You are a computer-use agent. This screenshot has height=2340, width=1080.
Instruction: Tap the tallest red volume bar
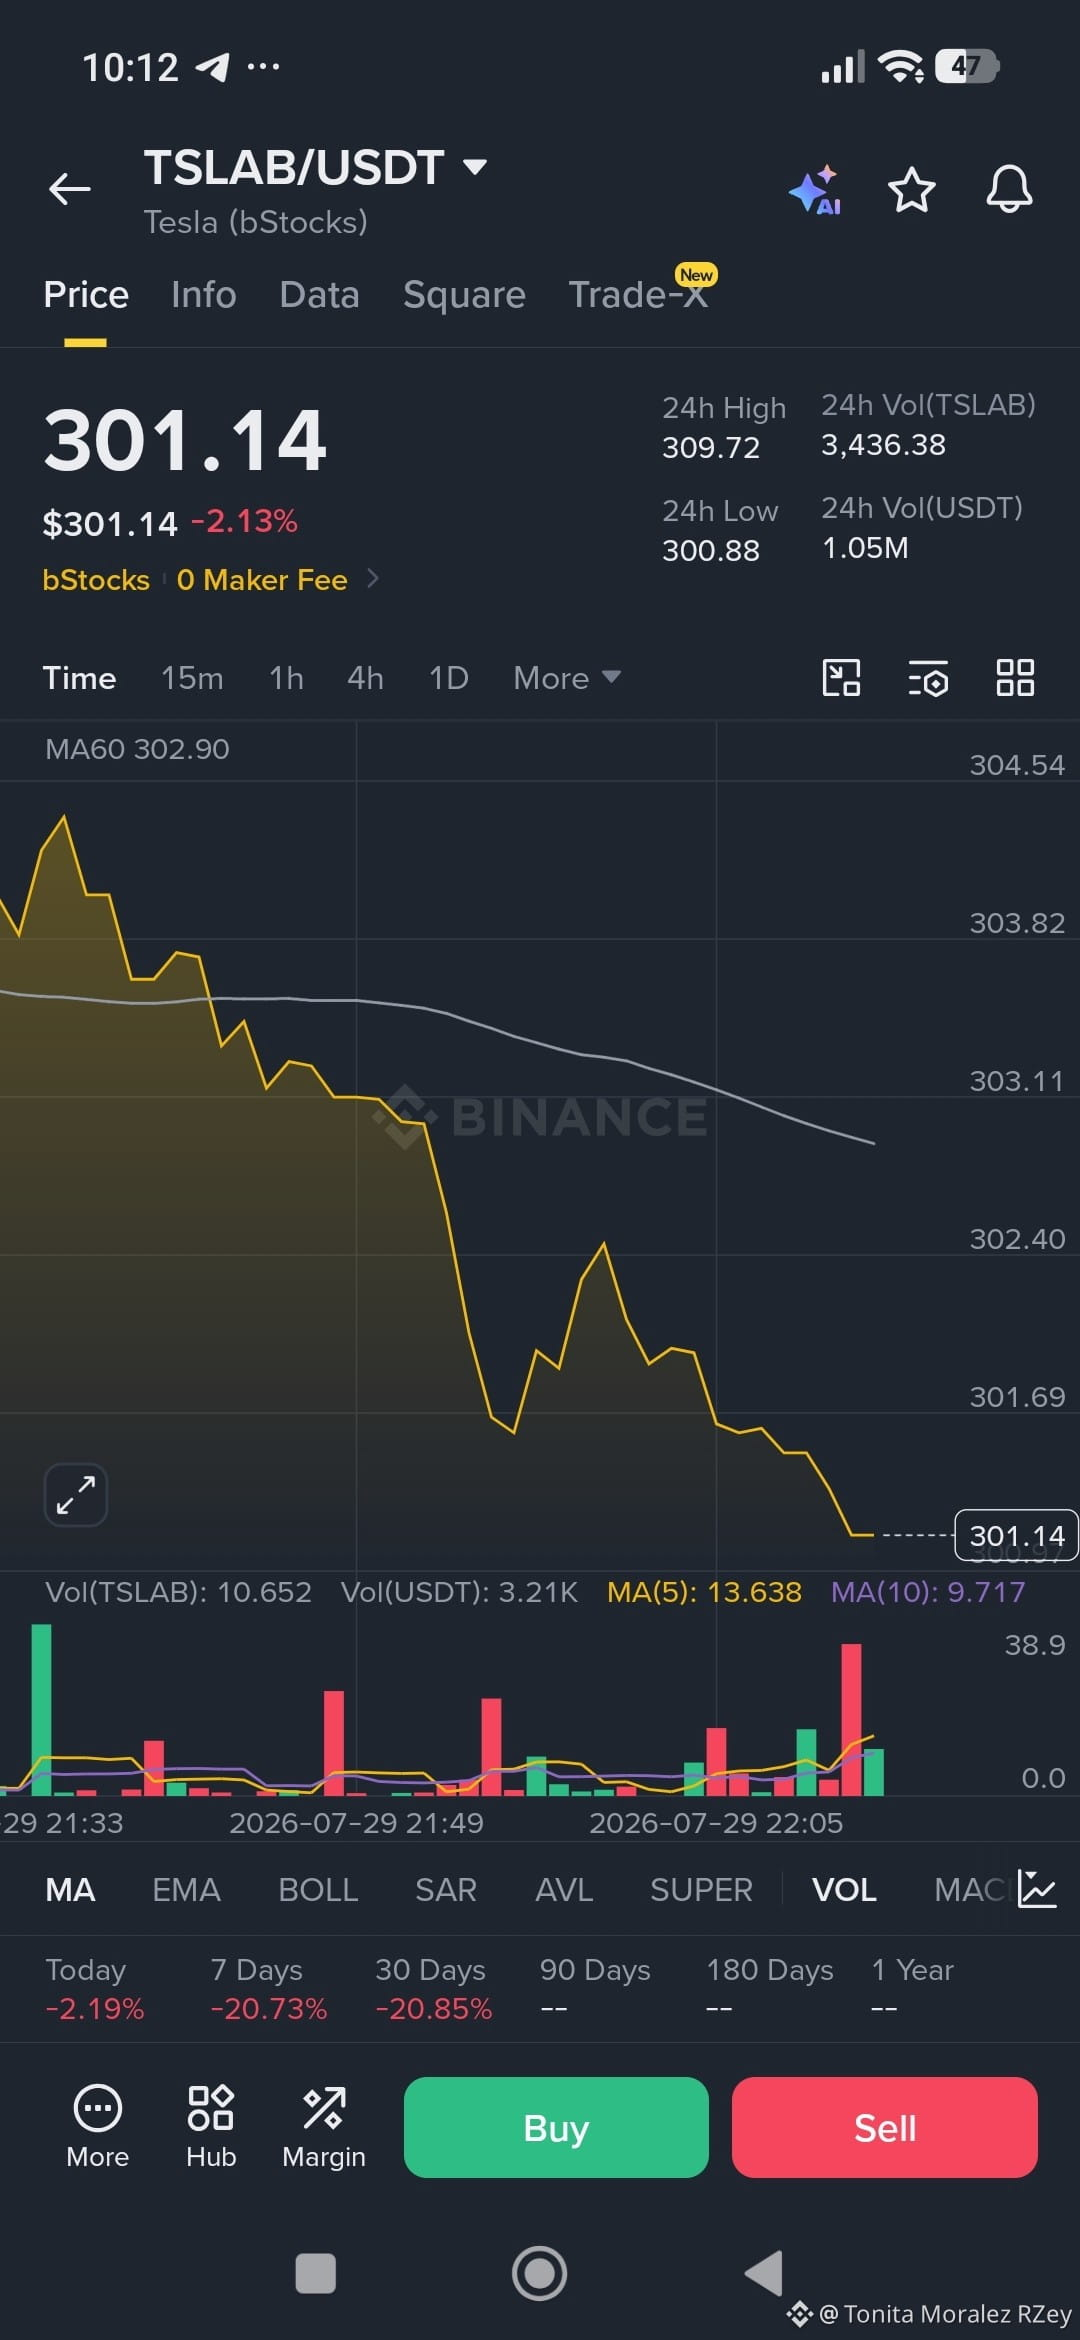point(851,1719)
